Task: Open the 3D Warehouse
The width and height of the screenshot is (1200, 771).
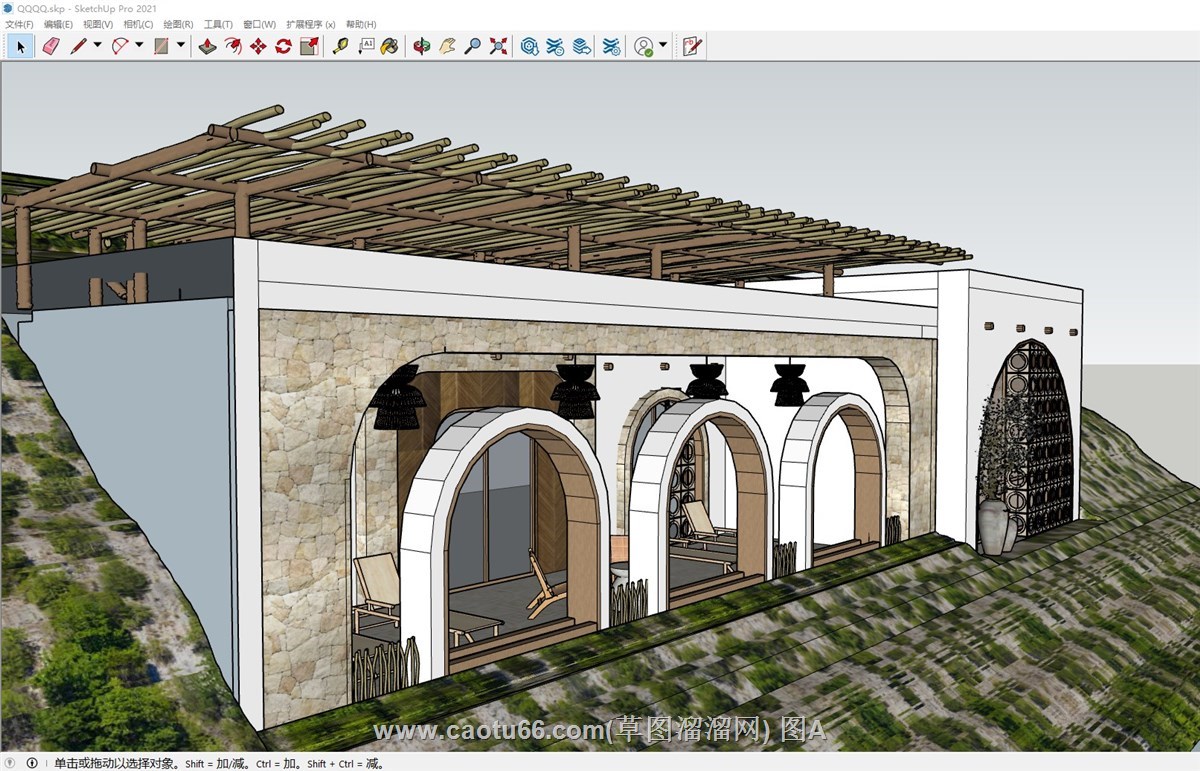Action: pos(530,46)
